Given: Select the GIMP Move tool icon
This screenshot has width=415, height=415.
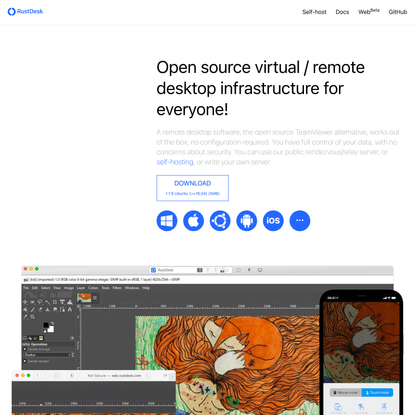Looking at the screenshot, I should (25, 302).
